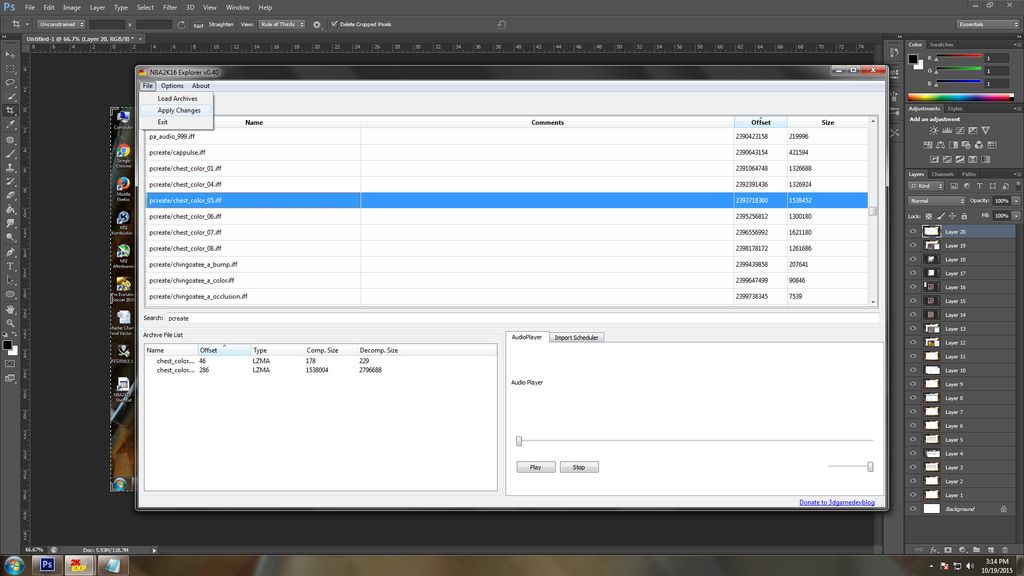
Task: Click the Search field containing pcreate
Action: coord(522,318)
